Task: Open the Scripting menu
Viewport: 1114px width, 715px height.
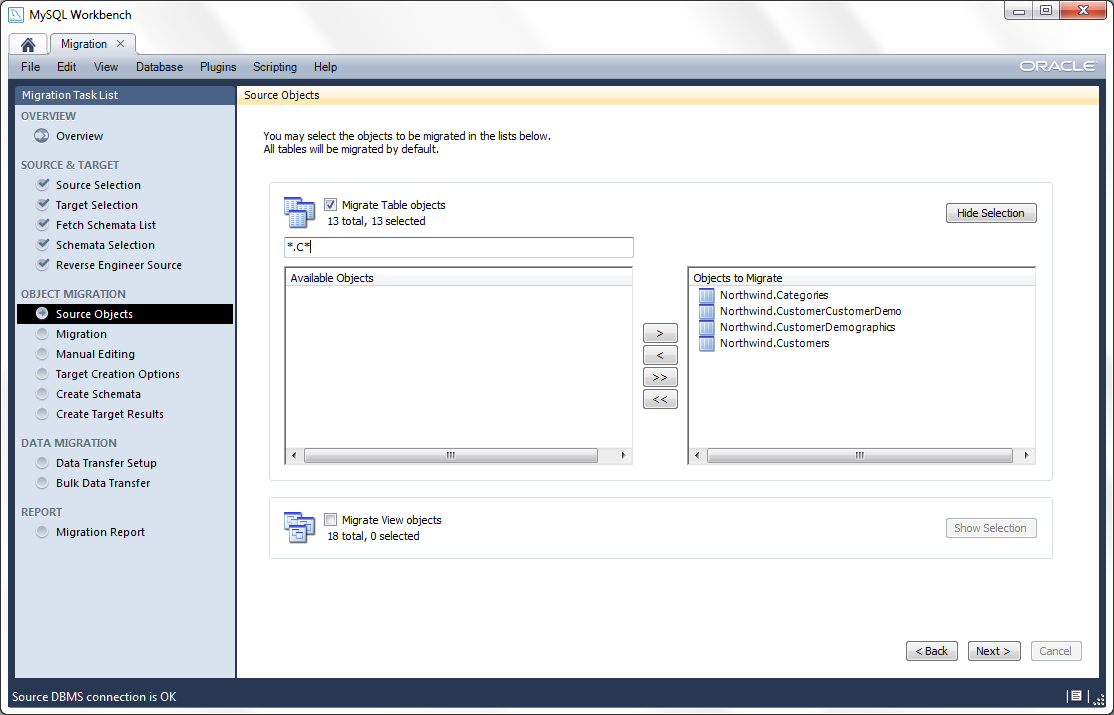Action: (274, 67)
